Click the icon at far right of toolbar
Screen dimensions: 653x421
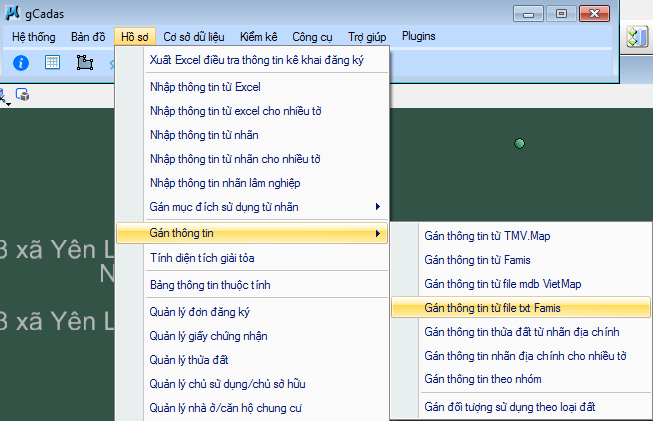coord(637,39)
